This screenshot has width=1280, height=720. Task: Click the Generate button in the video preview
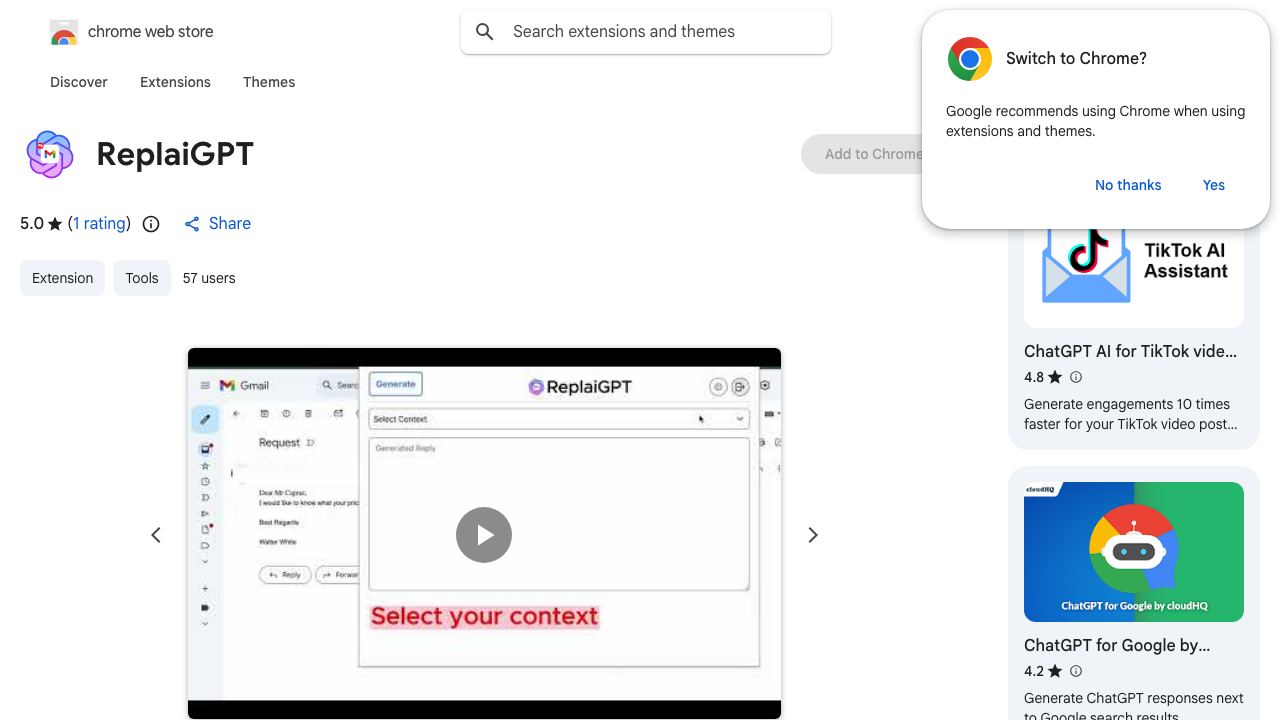click(x=396, y=384)
